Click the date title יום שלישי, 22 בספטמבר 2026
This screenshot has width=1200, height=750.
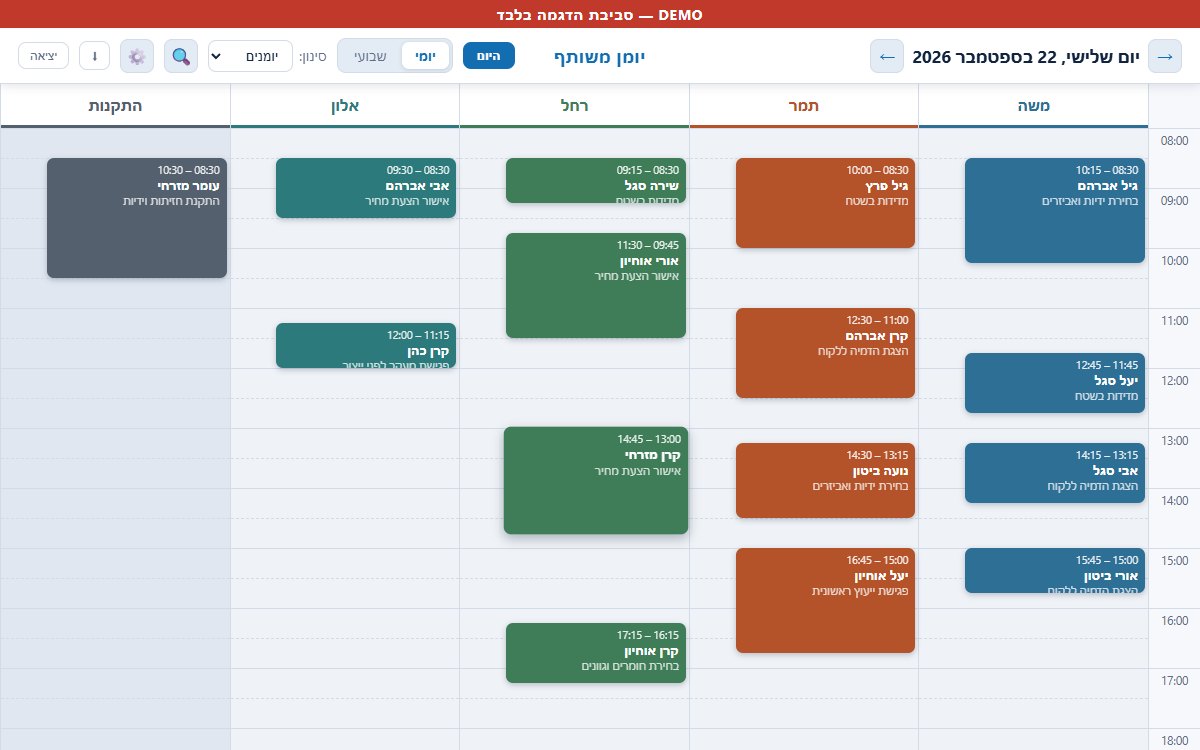tap(1026, 57)
